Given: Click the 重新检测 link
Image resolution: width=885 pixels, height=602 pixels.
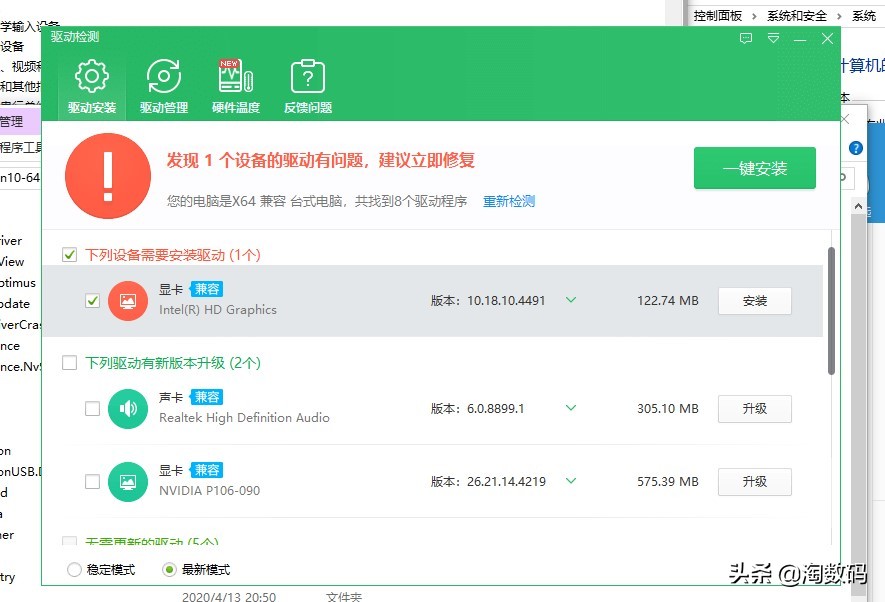Looking at the screenshot, I should (x=509, y=201).
